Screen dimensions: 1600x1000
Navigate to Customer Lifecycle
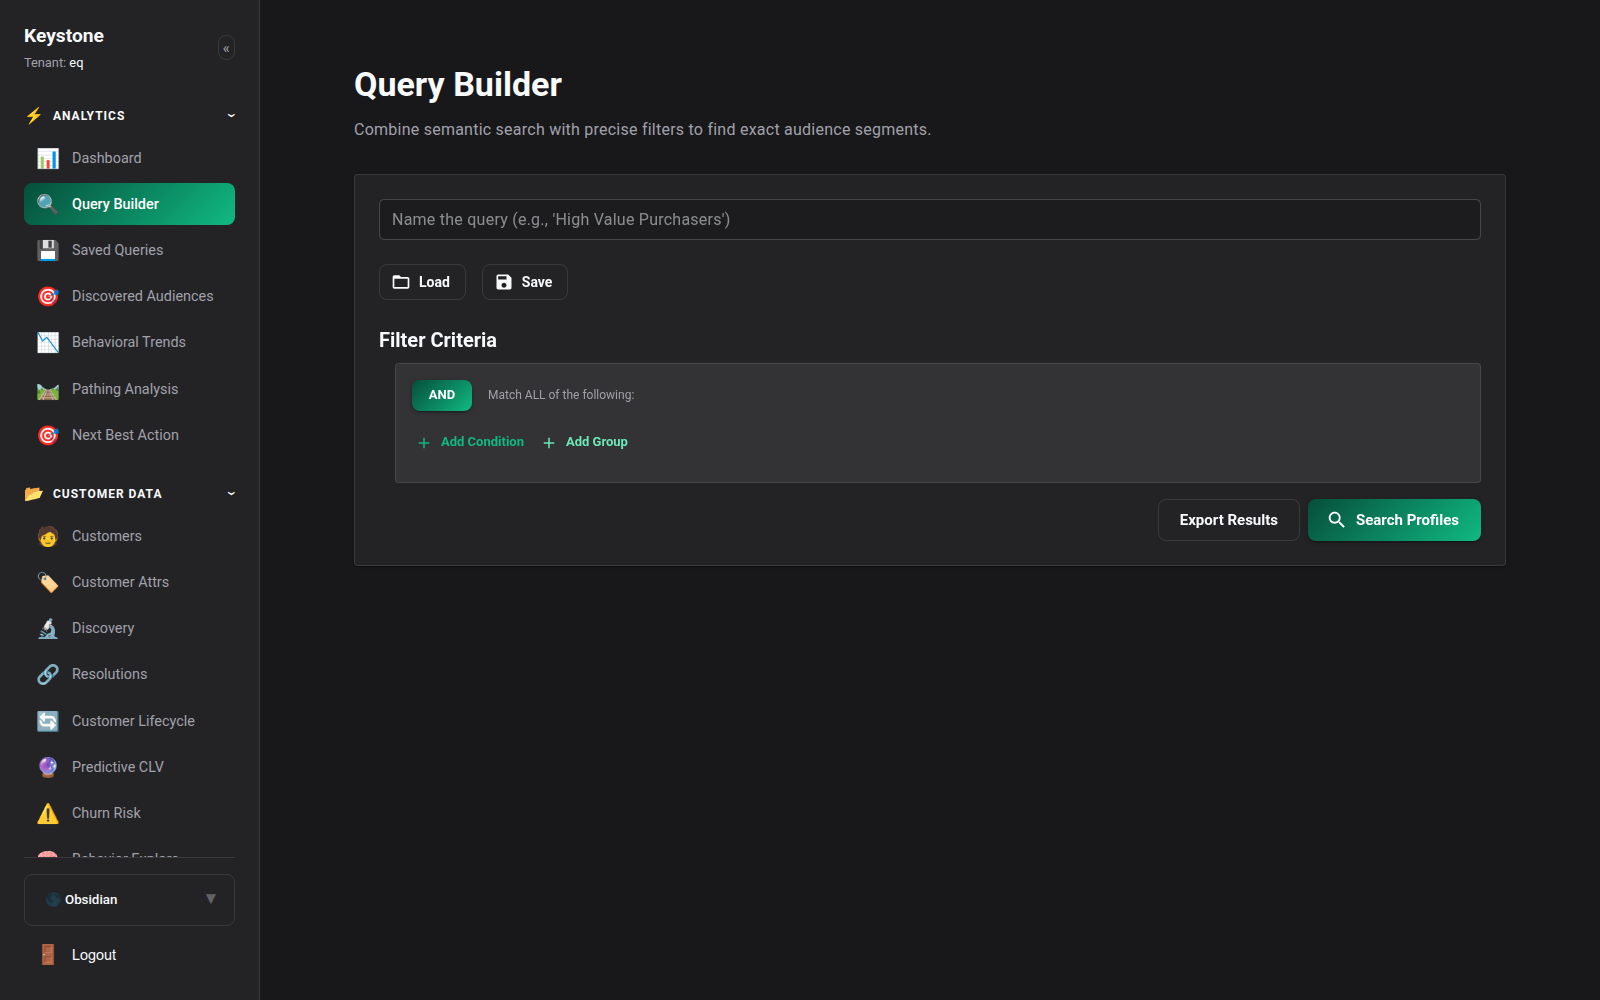coord(129,721)
